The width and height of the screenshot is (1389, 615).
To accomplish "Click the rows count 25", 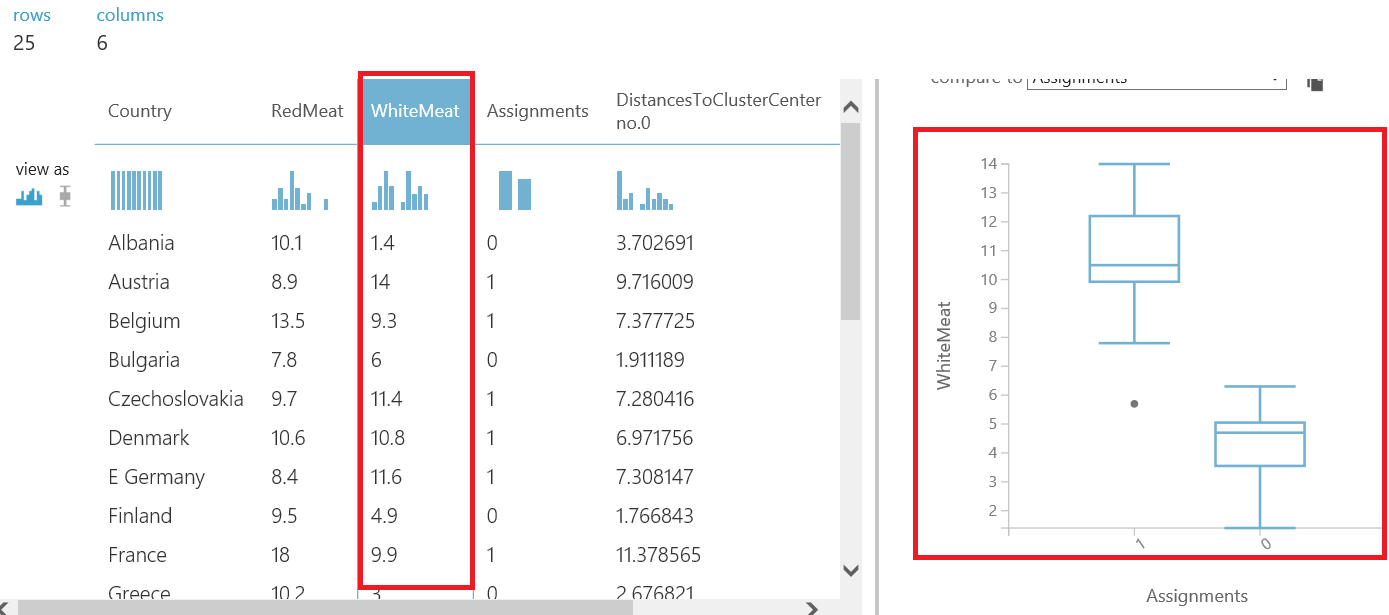I will tap(24, 43).
